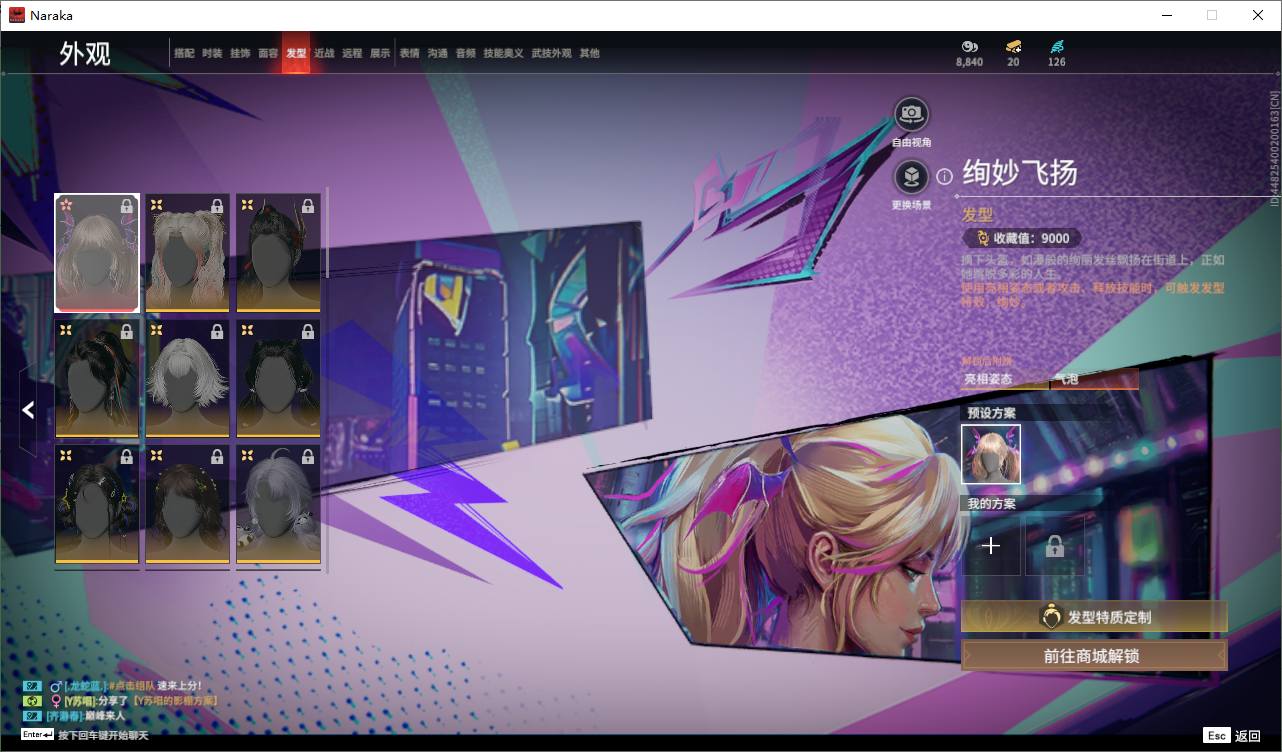Open the 自由视角 free camera icon
The height and width of the screenshot is (752, 1282).
[911, 114]
